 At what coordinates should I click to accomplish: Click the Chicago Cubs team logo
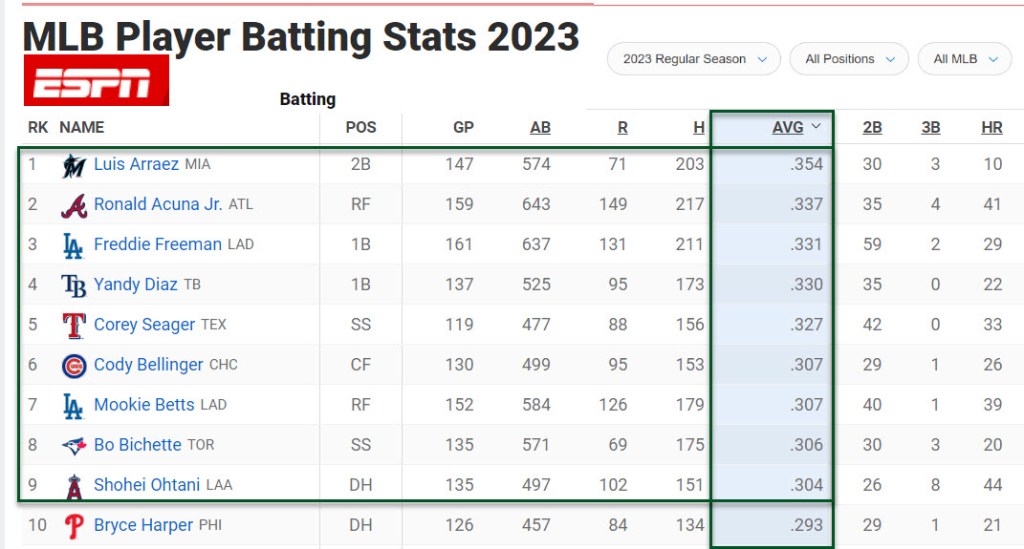(73, 365)
